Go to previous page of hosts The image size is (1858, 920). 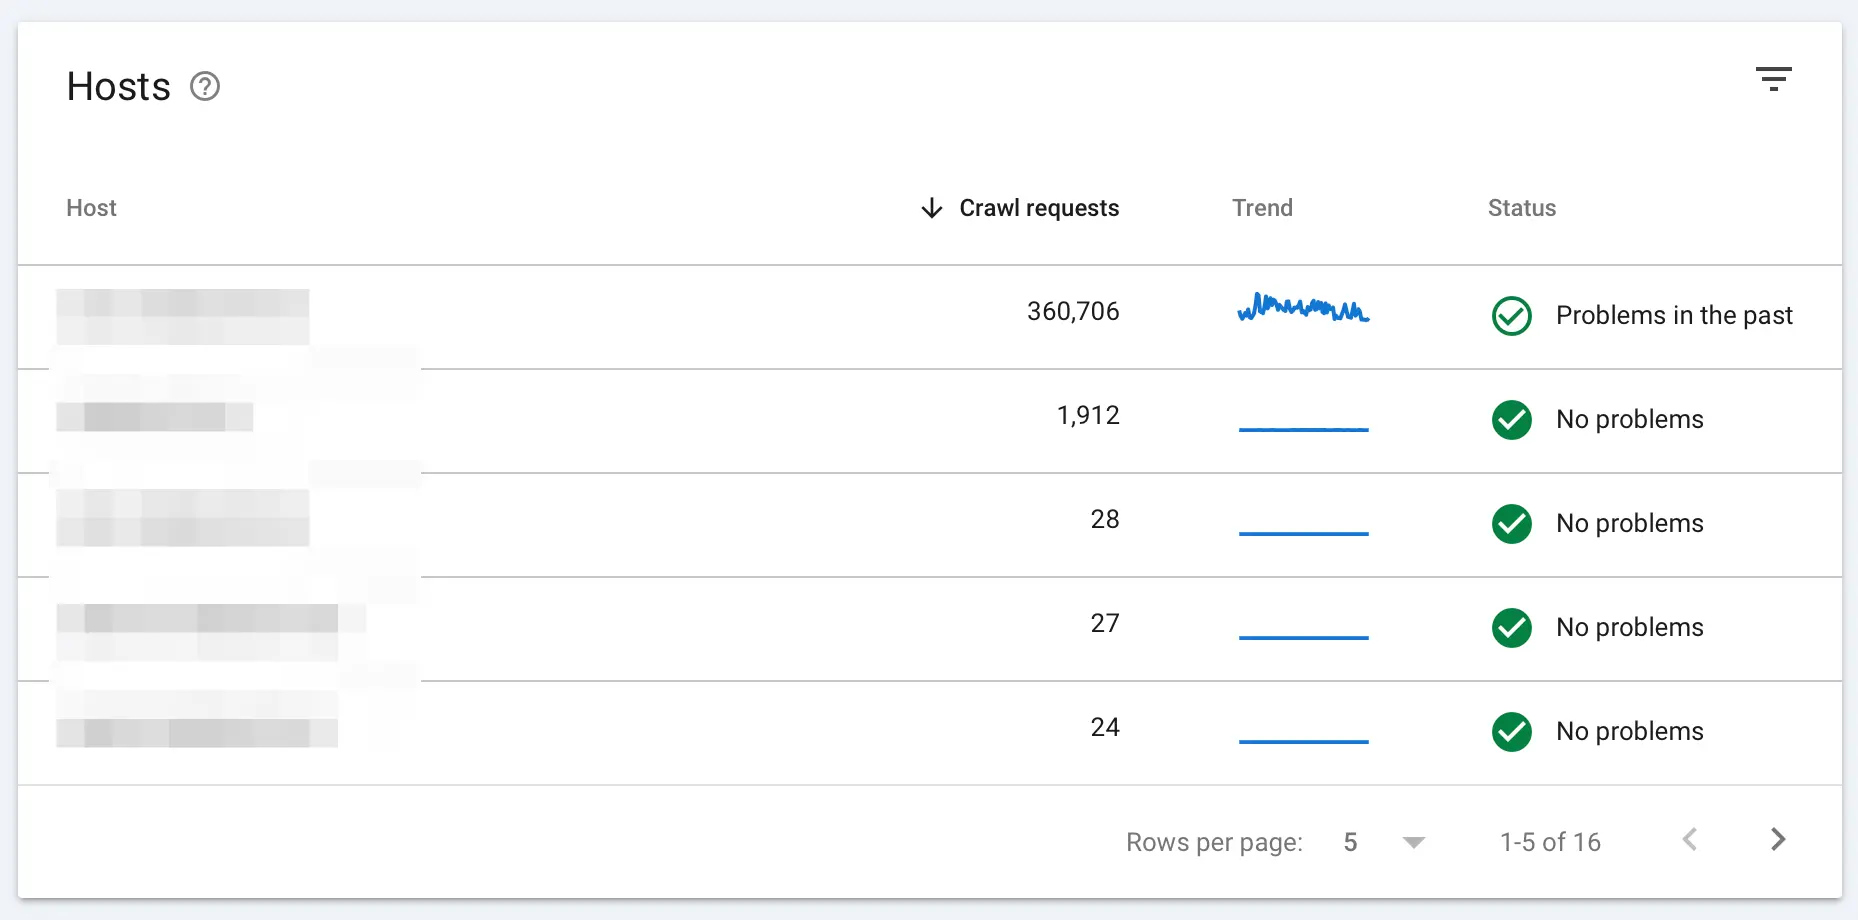click(x=1690, y=840)
